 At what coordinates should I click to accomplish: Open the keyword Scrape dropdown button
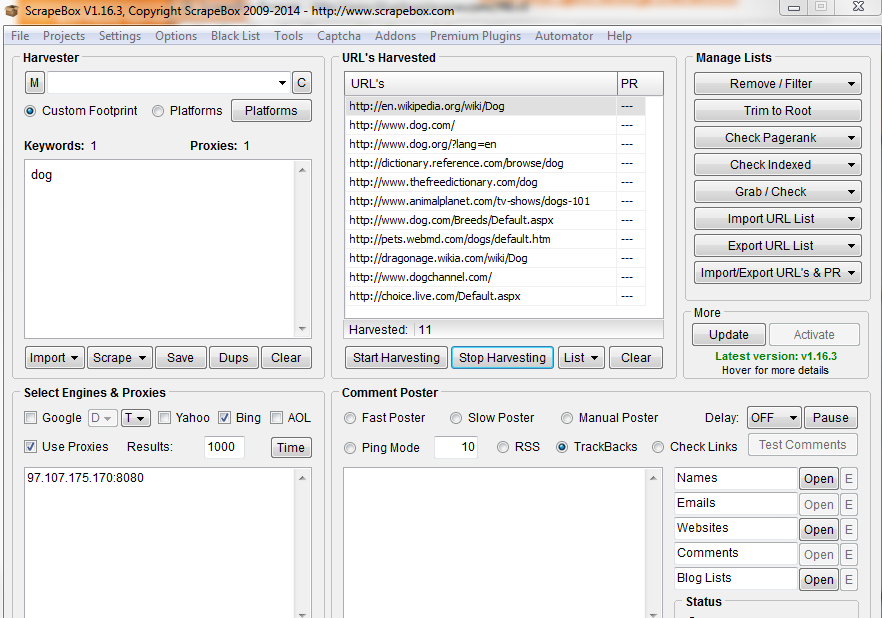click(119, 358)
